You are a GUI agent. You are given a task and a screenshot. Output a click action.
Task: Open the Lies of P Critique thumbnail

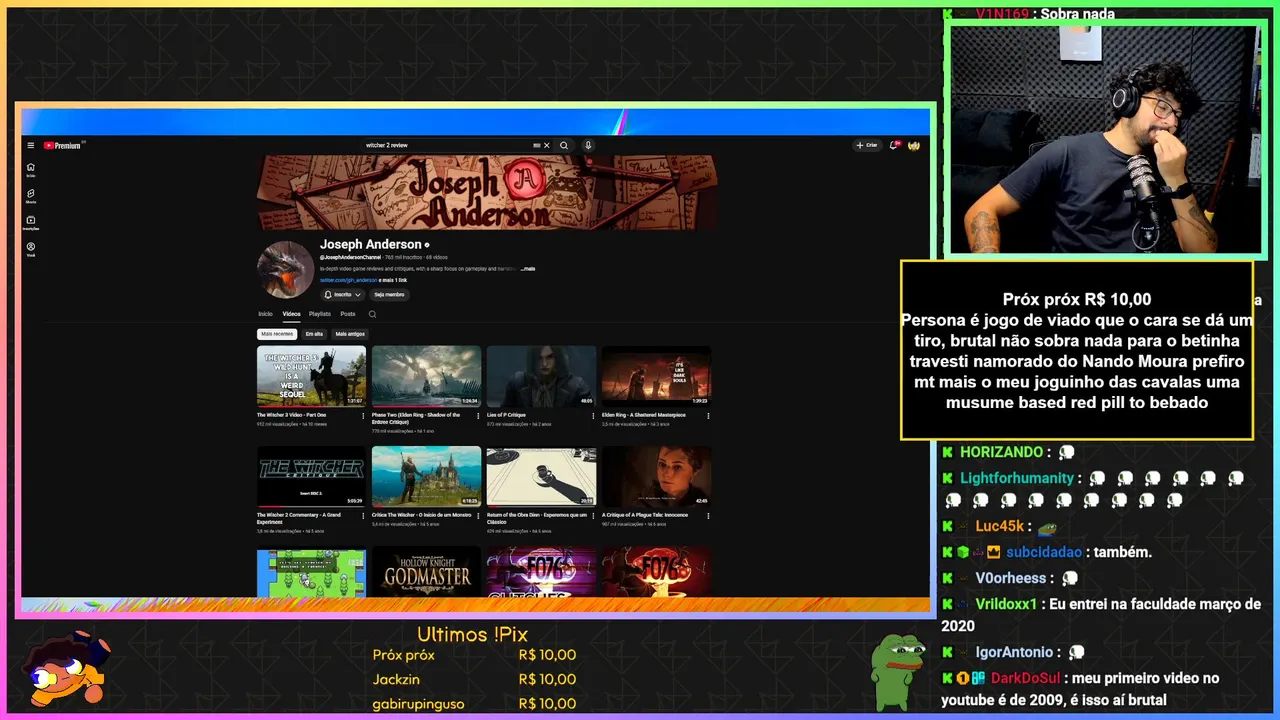click(541, 377)
